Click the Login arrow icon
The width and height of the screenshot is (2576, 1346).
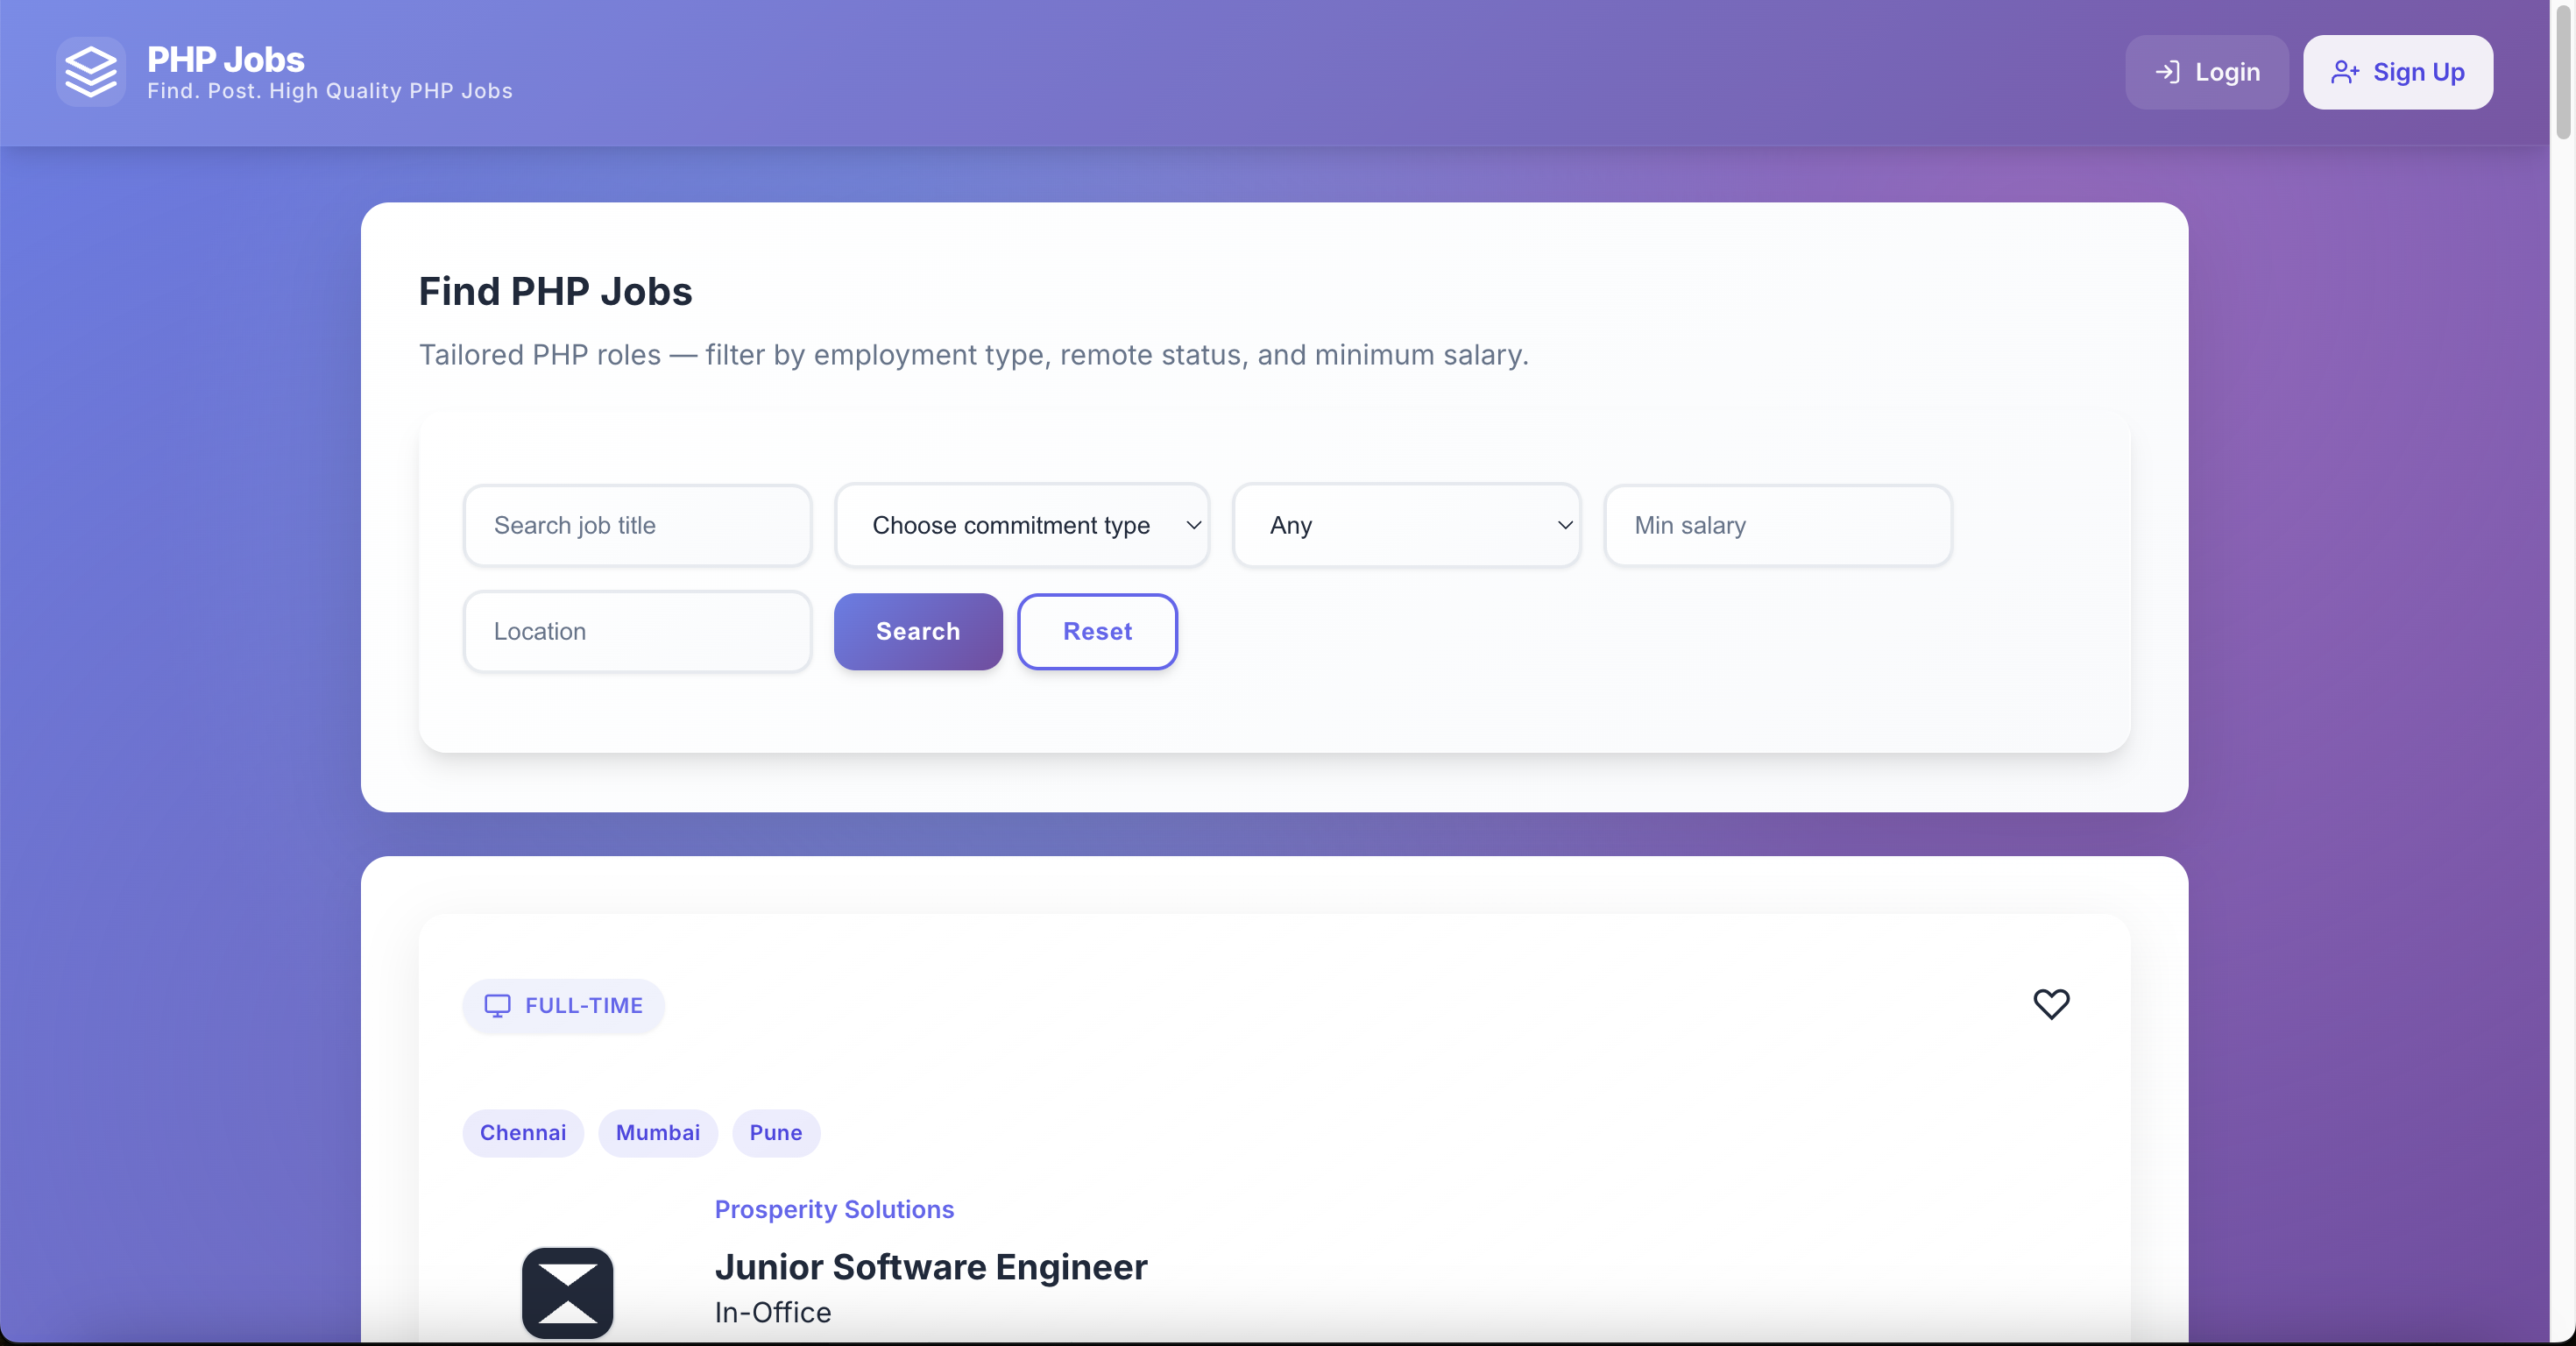coord(2167,72)
